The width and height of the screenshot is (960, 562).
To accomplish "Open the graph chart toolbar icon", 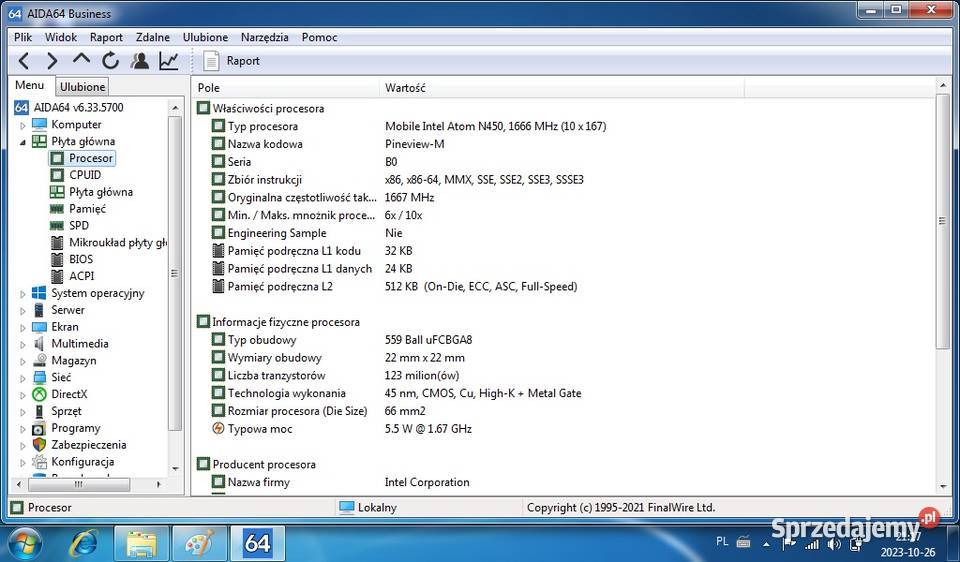I will point(168,61).
